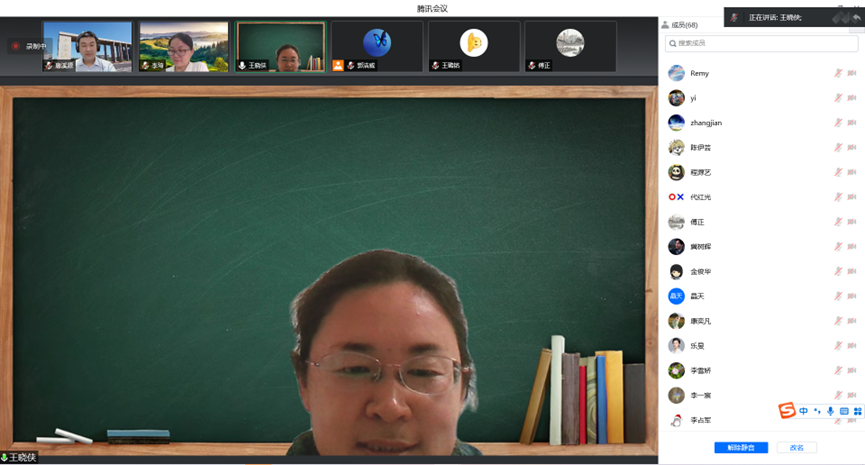The width and height of the screenshot is (865, 465).
Task: Click the microphone icon in Sogou toolbar
Action: click(x=830, y=411)
